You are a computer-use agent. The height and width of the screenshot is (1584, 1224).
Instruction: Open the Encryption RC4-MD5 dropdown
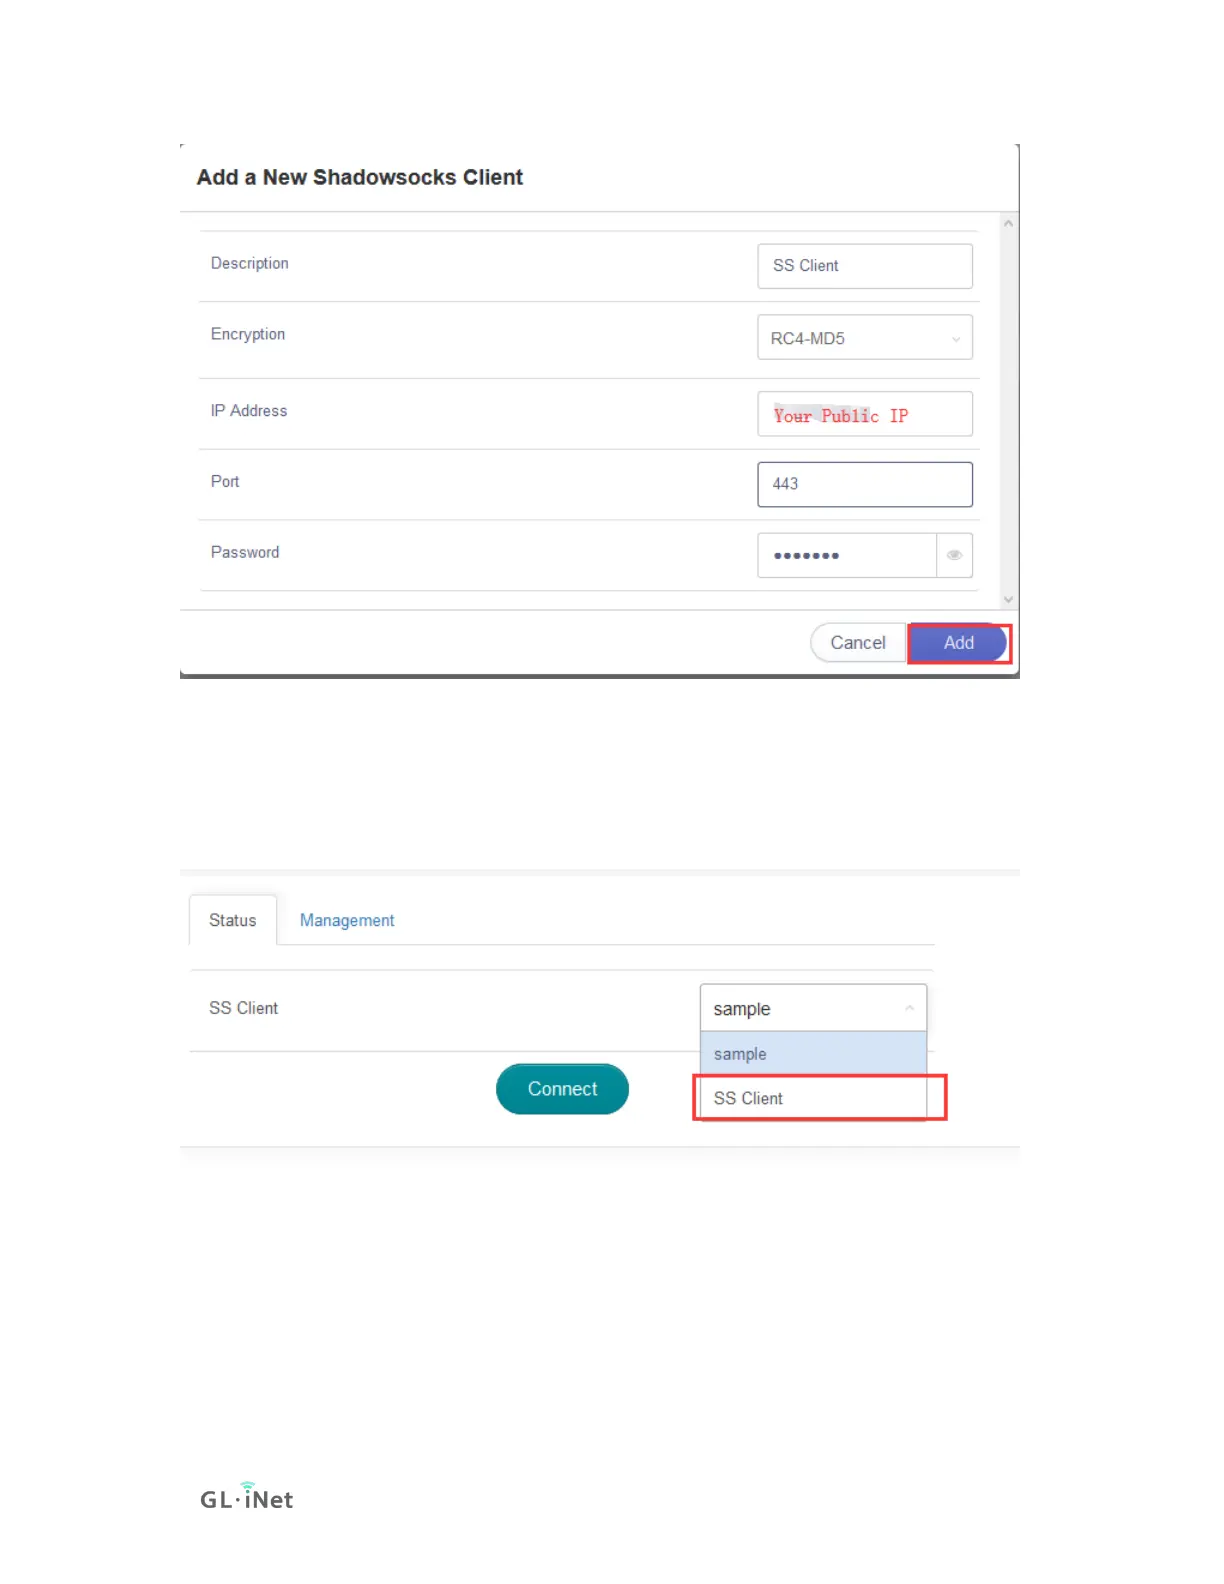click(x=865, y=338)
